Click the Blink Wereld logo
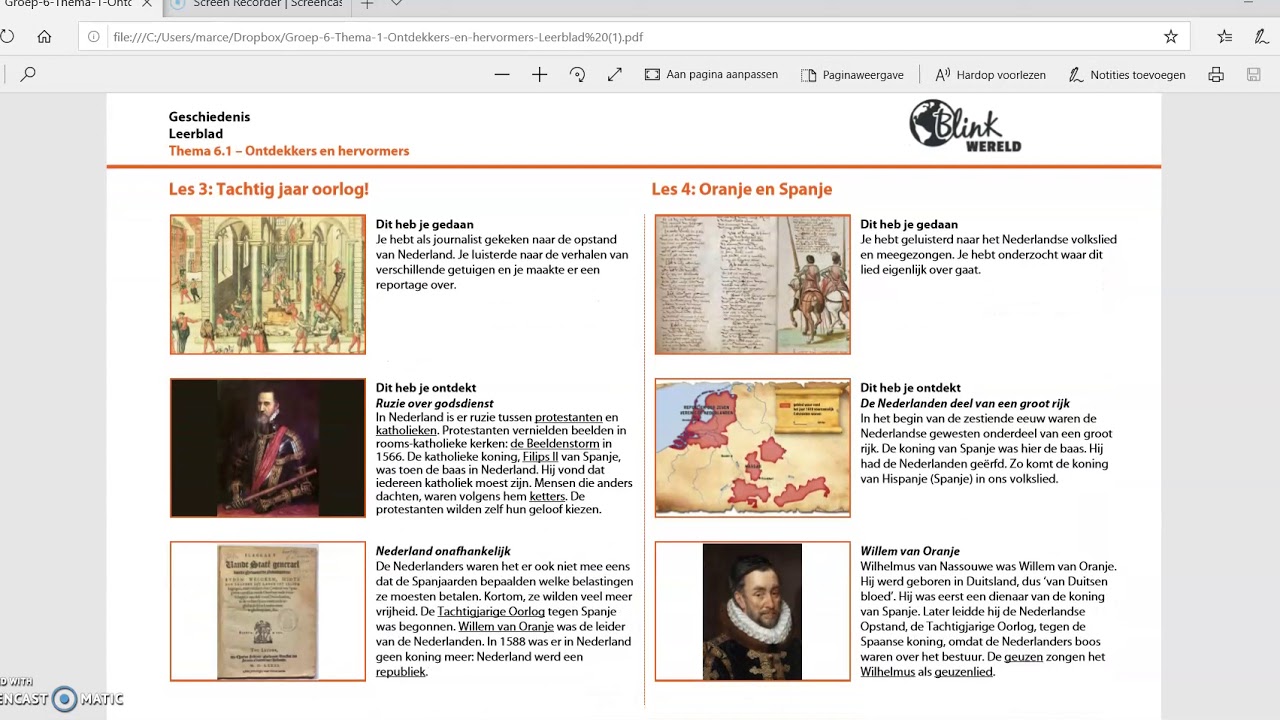This screenshot has width=1280, height=720. click(x=964, y=126)
